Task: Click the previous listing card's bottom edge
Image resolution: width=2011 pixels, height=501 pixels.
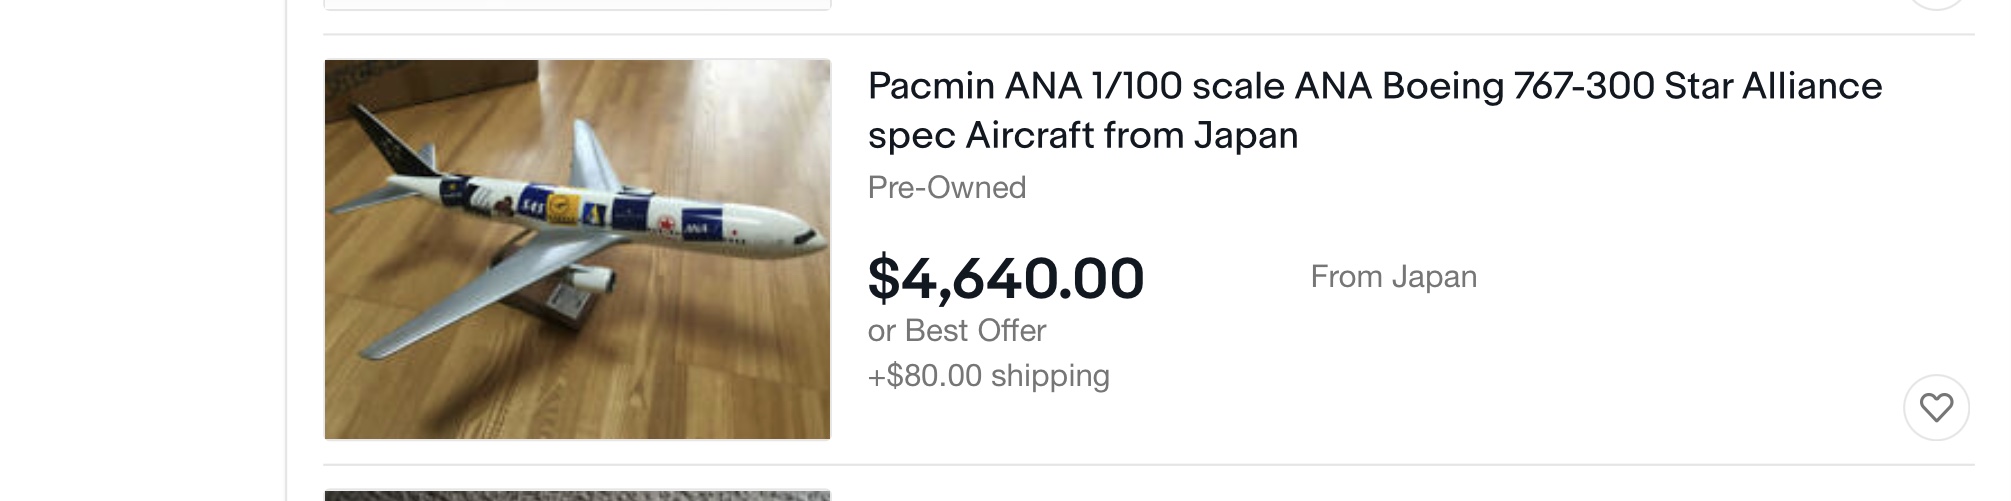Action: click(577, 4)
